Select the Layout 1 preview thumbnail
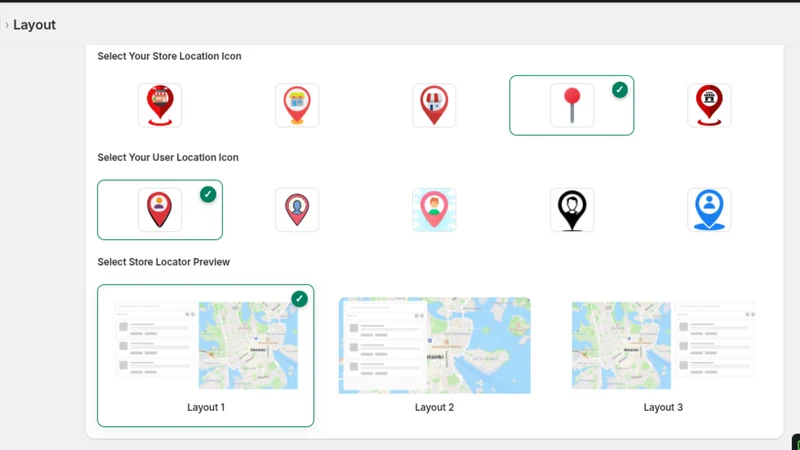800x450 pixels. pyautogui.click(x=206, y=345)
